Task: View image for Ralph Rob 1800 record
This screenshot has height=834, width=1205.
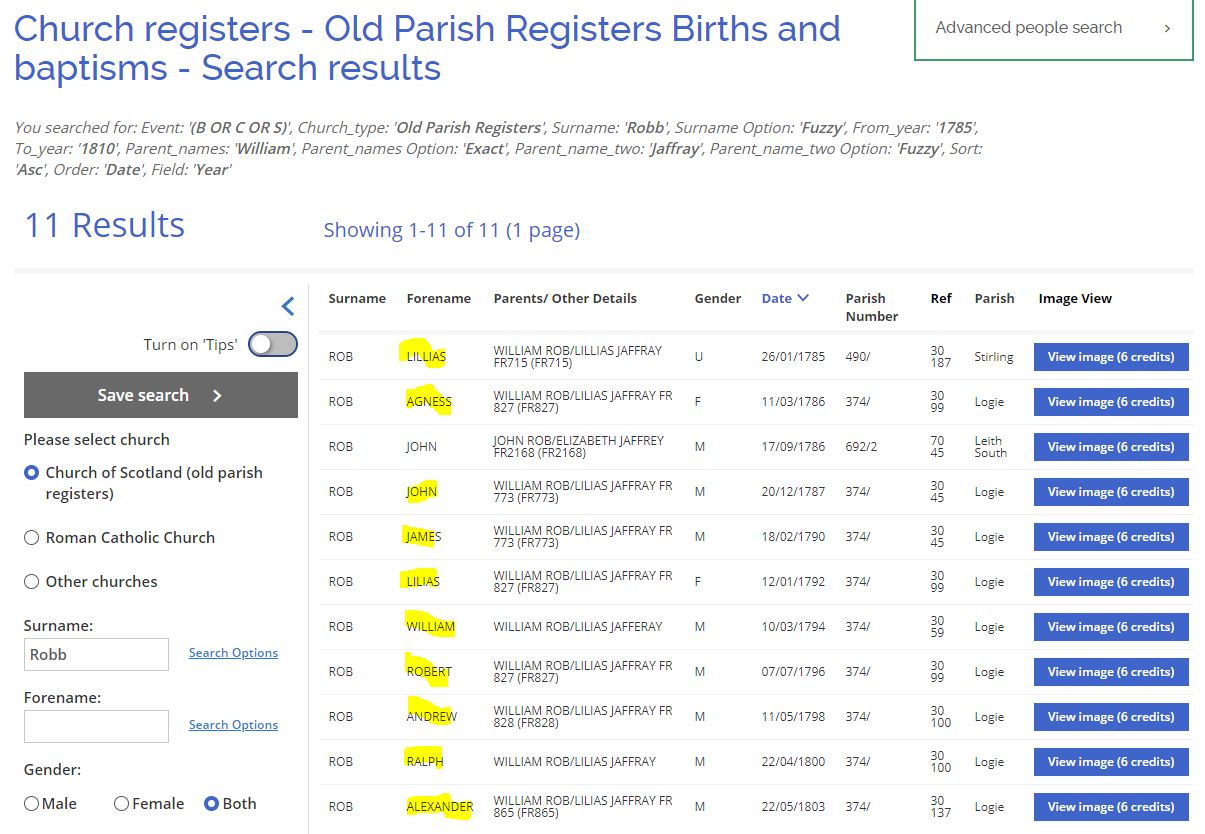Action: tap(1110, 762)
